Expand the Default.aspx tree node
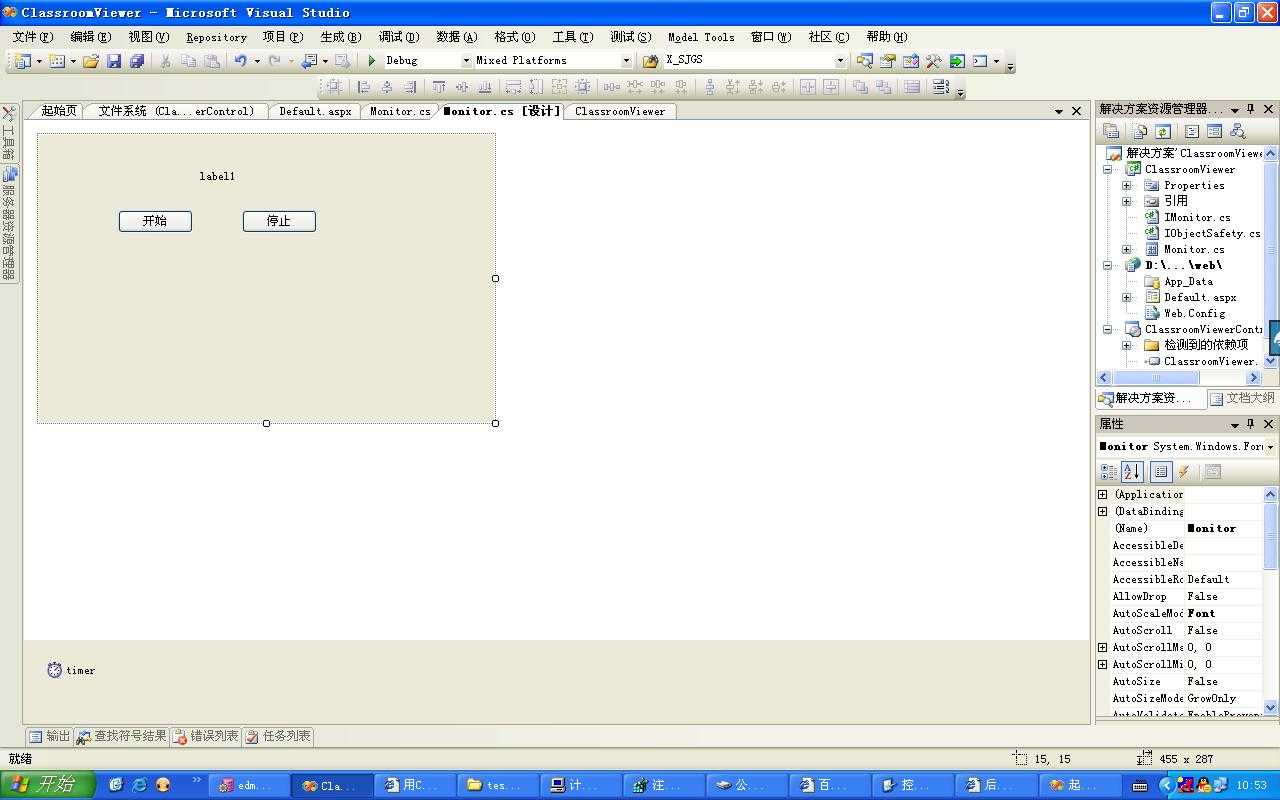Image resolution: width=1280 pixels, height=800 pixels. [1127, 297]
